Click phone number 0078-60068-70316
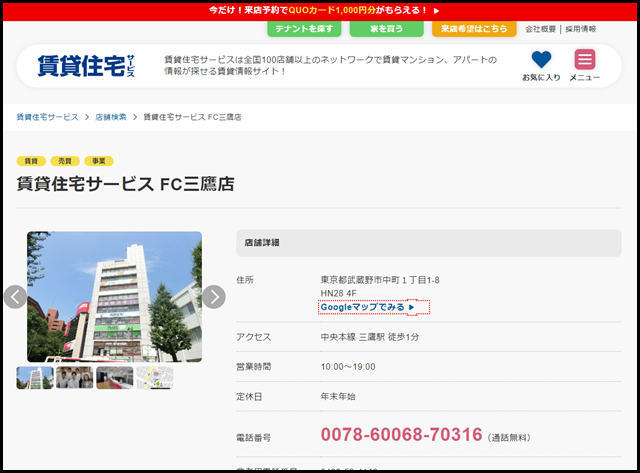Screen dimensions: 640x473 pyautogui.click(x=402, y=435)
